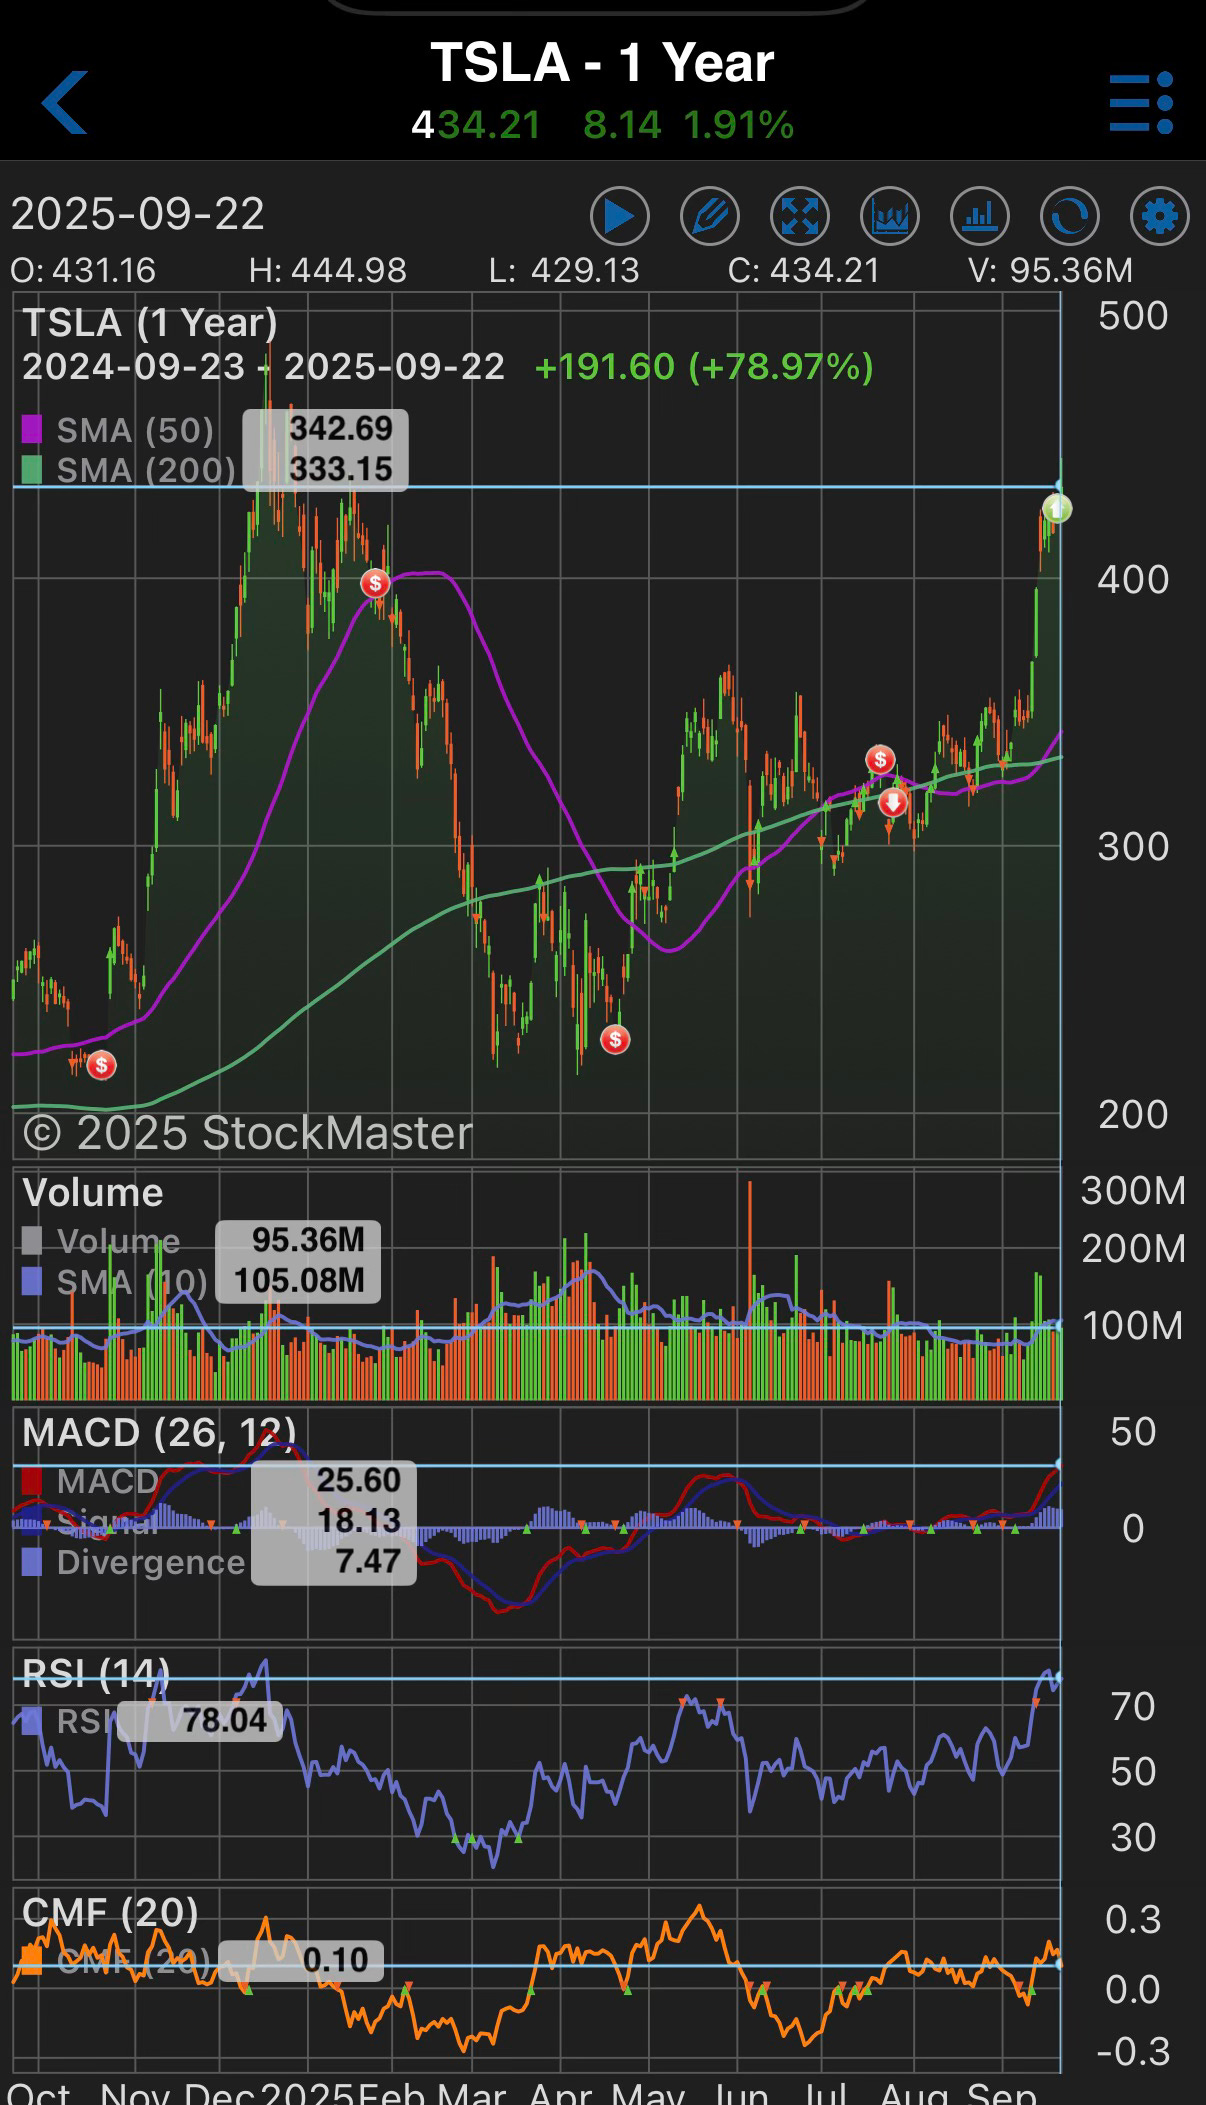Tap the high price H: 444.98
Screen dimensions: 1206x2105
coord(328,270)
